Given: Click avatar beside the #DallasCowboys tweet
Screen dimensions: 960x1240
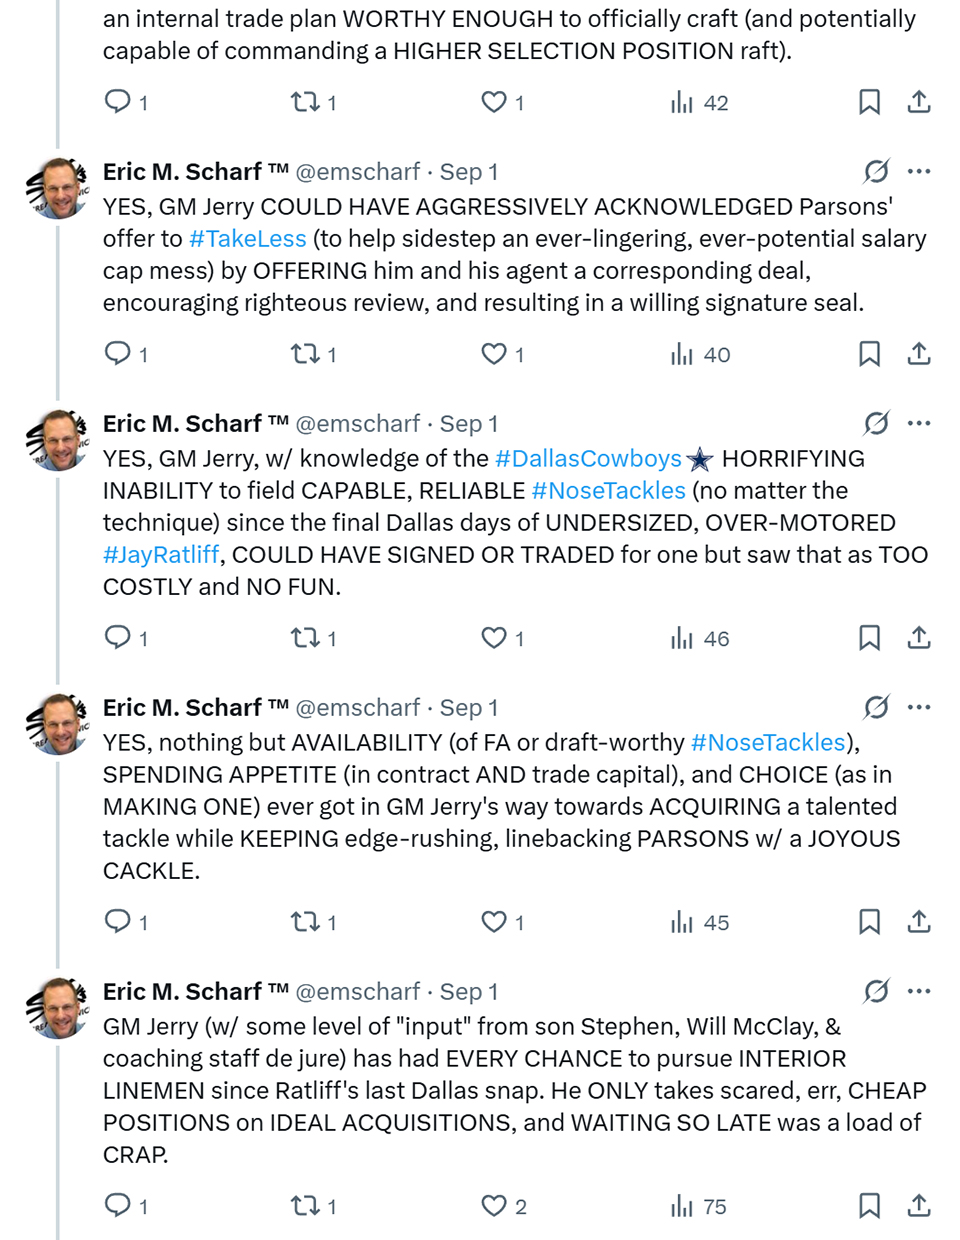Looking at the screenshot, I should point(58,440).
